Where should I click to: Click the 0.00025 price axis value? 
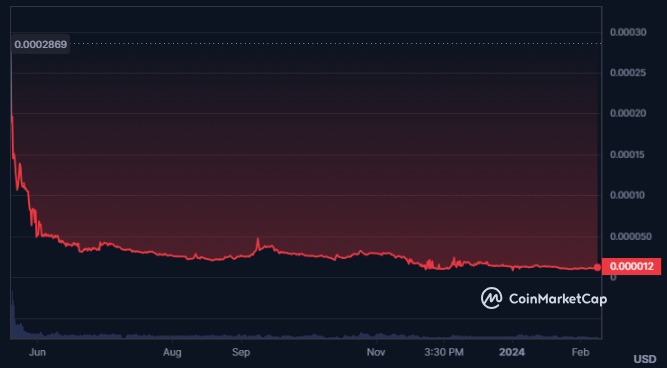(x=628, y=73)
